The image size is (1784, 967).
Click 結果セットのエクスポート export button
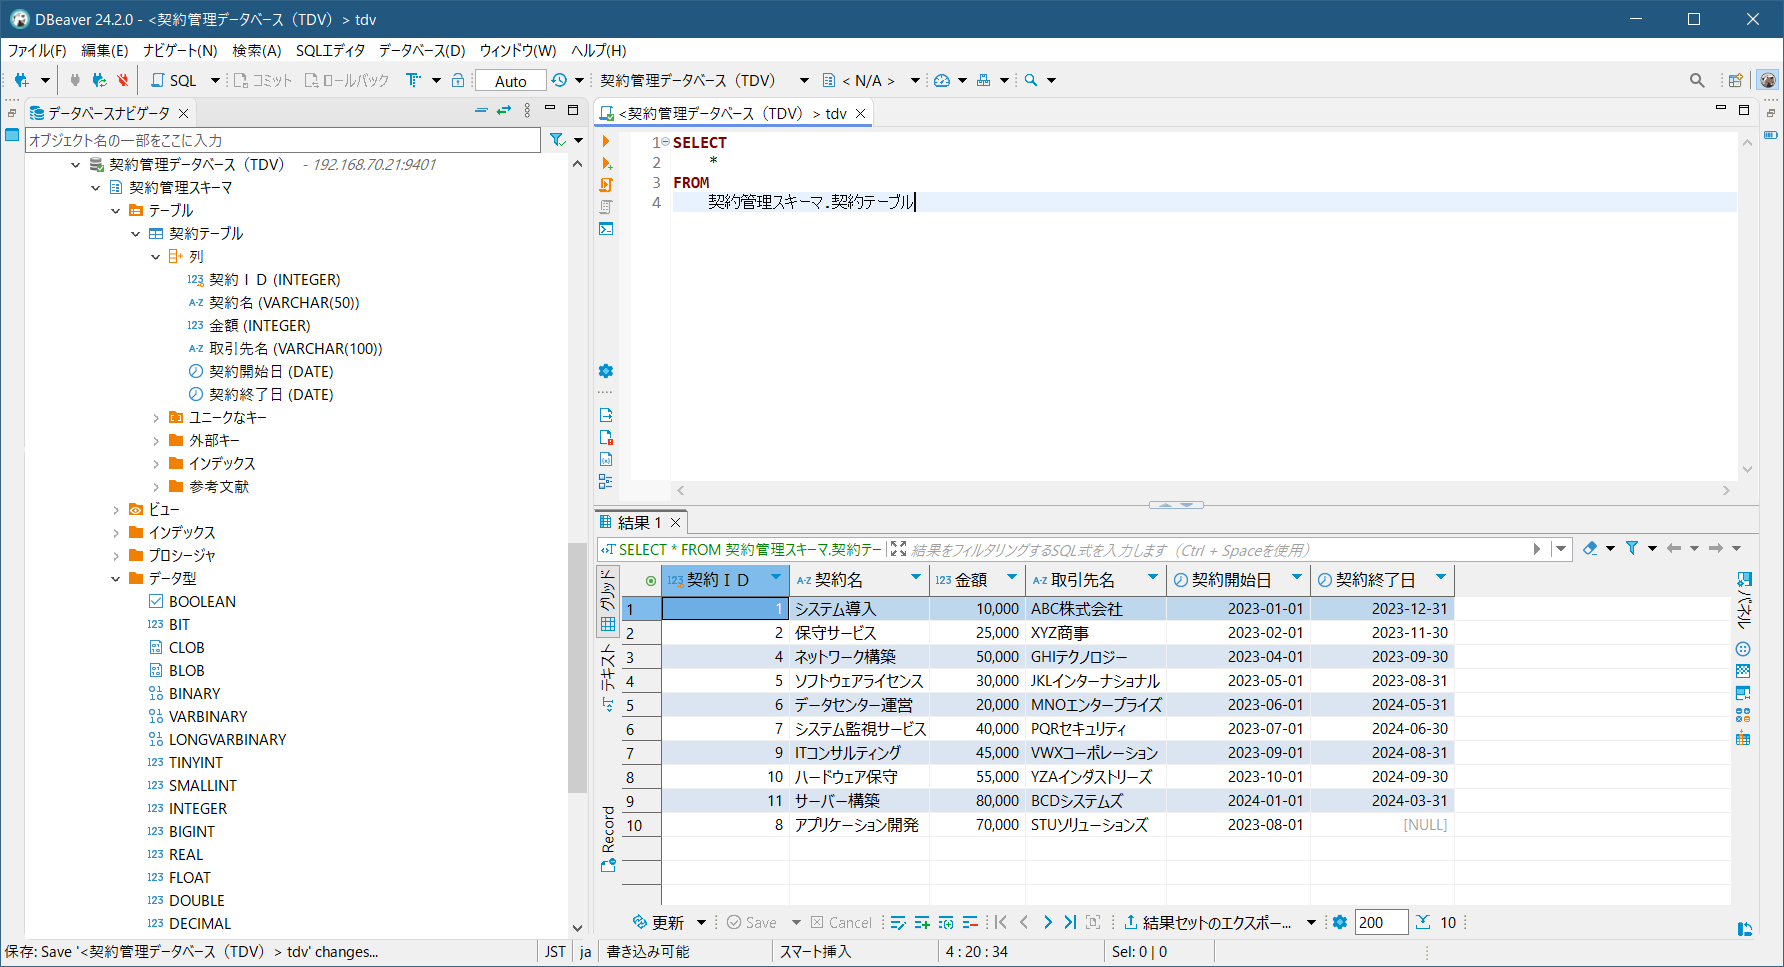[x=1207, y=922]
